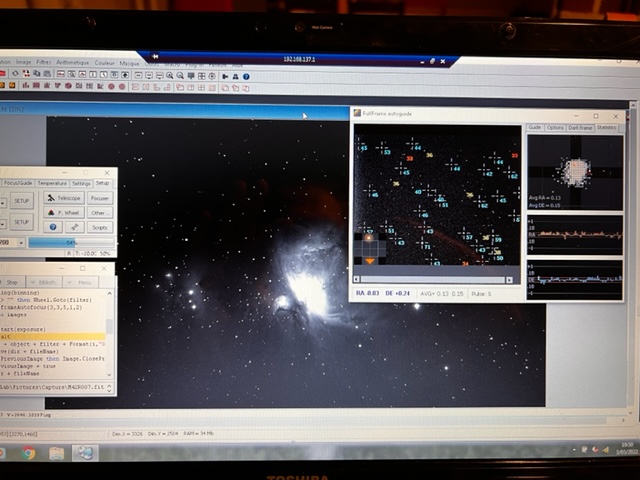Open the Masque menu
The width and height of the screenshot is (640, 480).
pos(129,63)
